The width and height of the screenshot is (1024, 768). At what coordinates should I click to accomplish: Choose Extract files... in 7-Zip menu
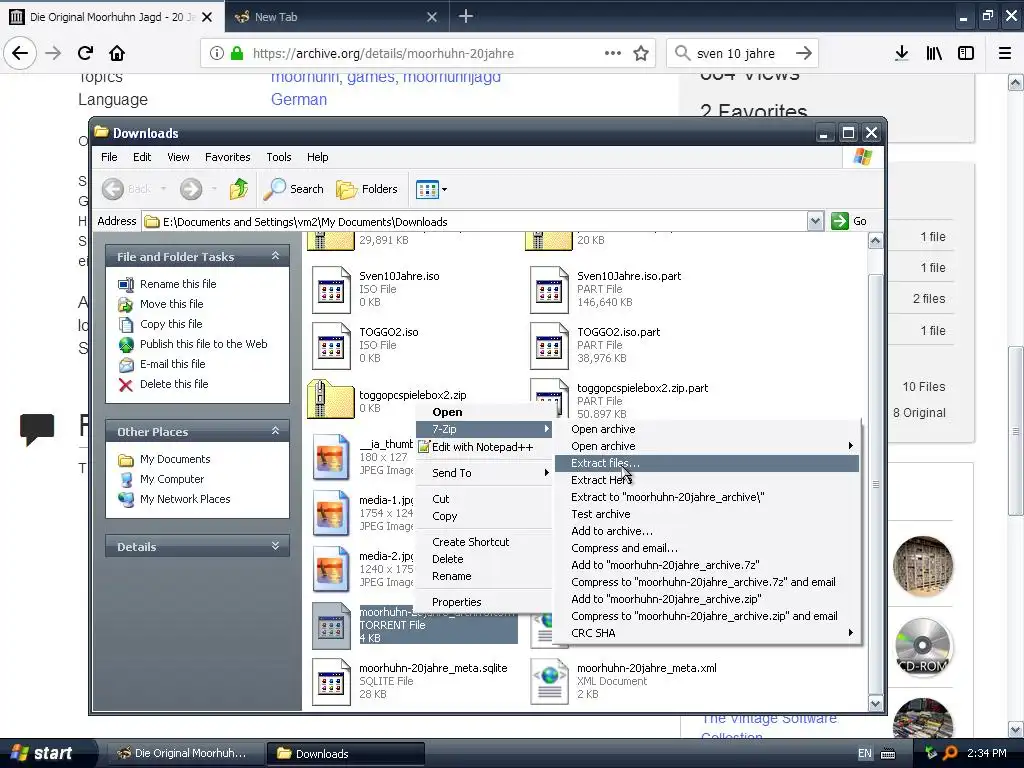707,463
